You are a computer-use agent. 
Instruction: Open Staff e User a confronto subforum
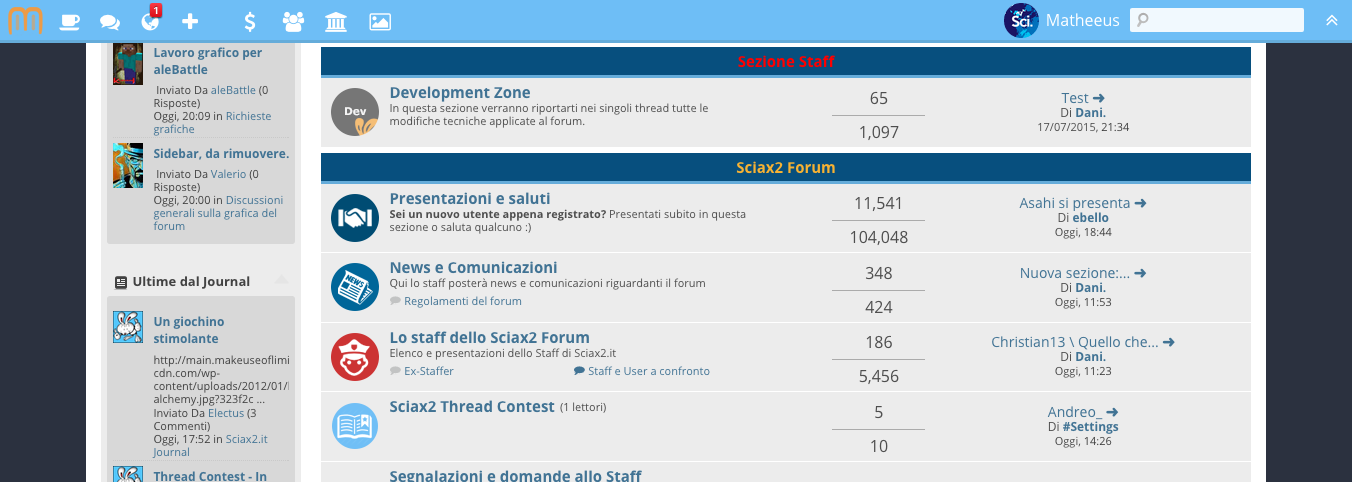[x=649, y=371]
